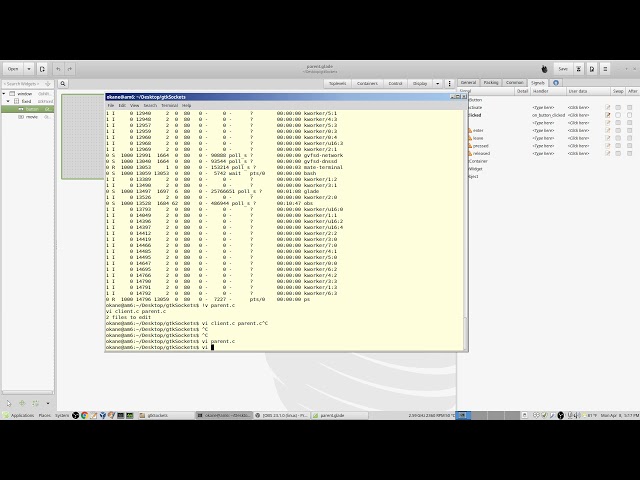640x480 pixels.
Task: Collapse the fixed tree node
Action: point(8,101)
